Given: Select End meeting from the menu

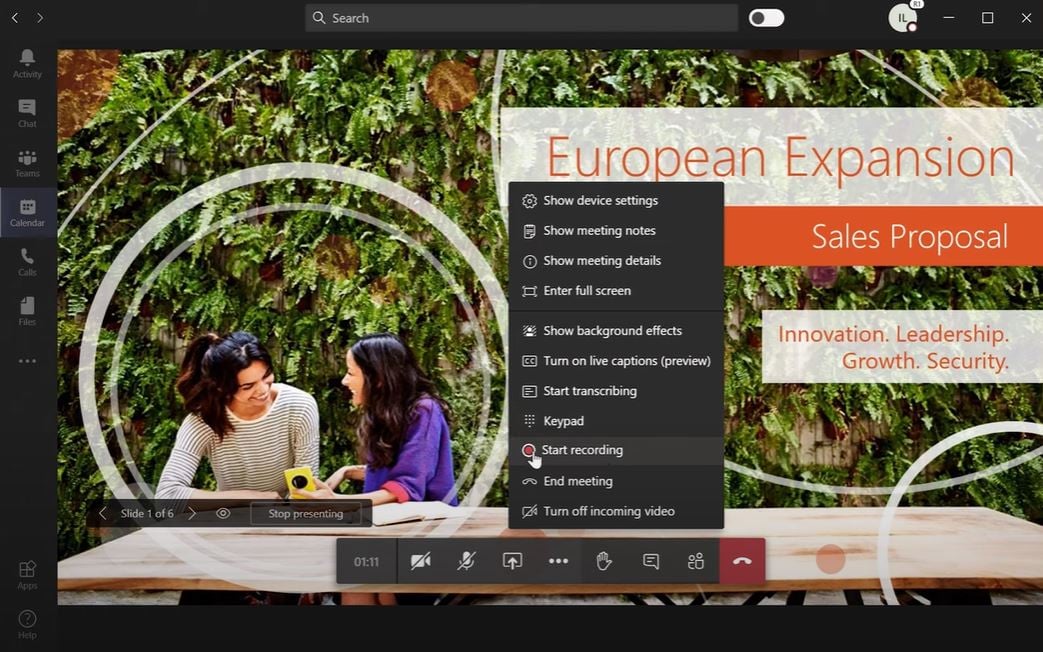Looking at the screenshot, I should point(616,481).
